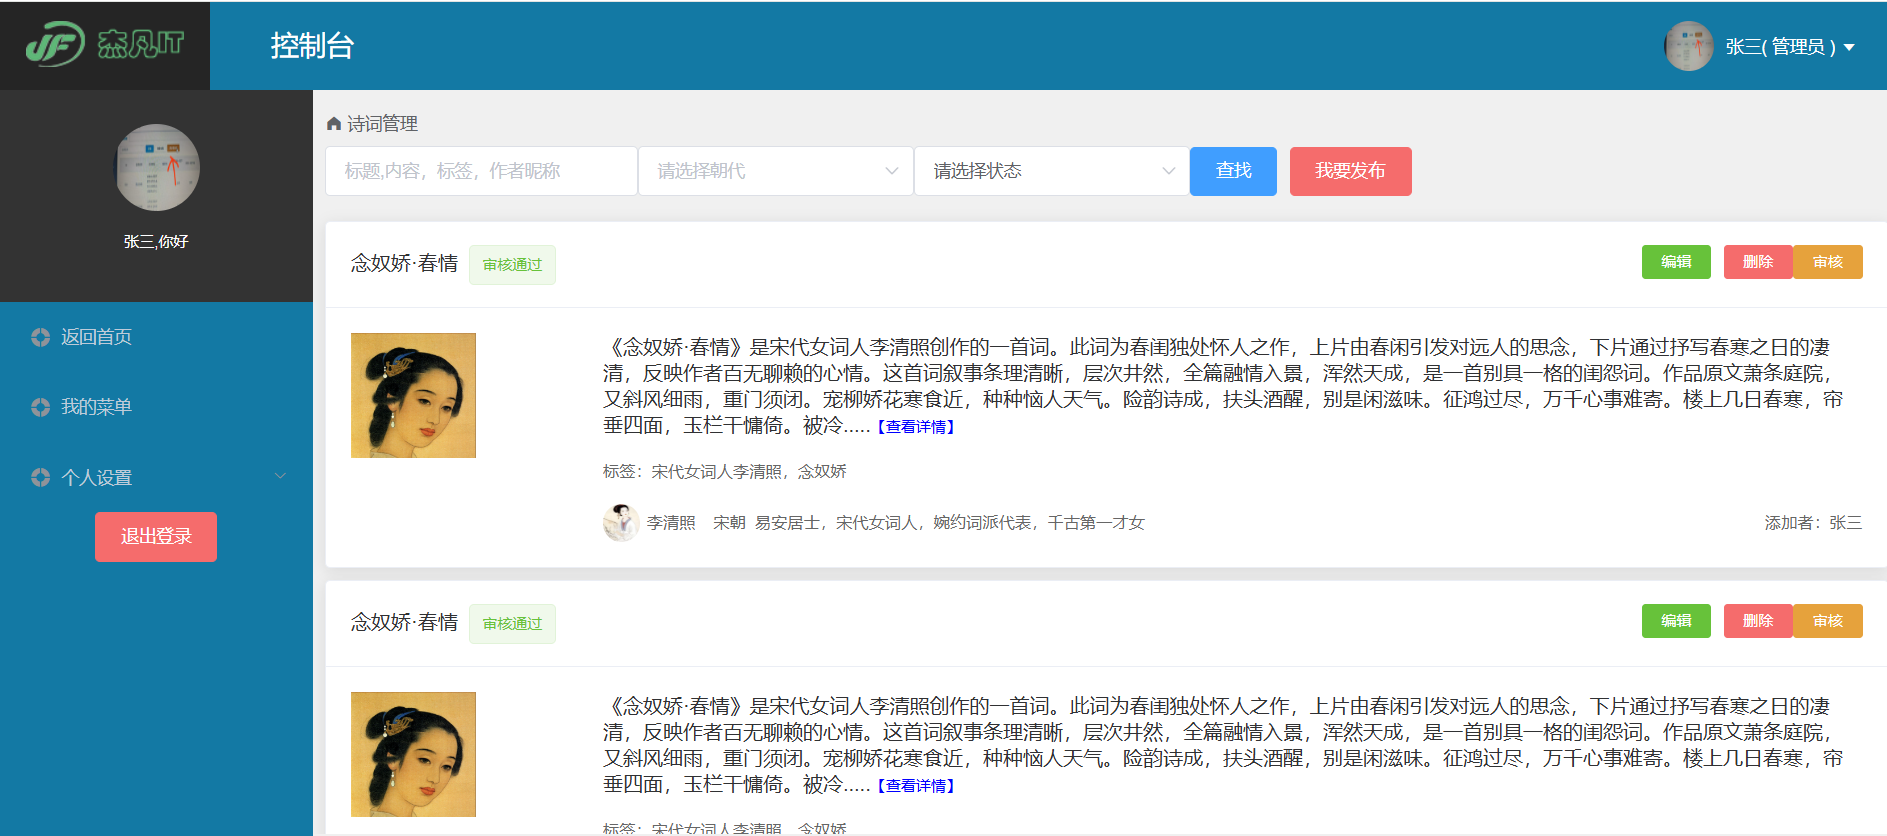Click the second card's 审核通过 status tag
1887x836 pixels.
[x=512, y=624]
